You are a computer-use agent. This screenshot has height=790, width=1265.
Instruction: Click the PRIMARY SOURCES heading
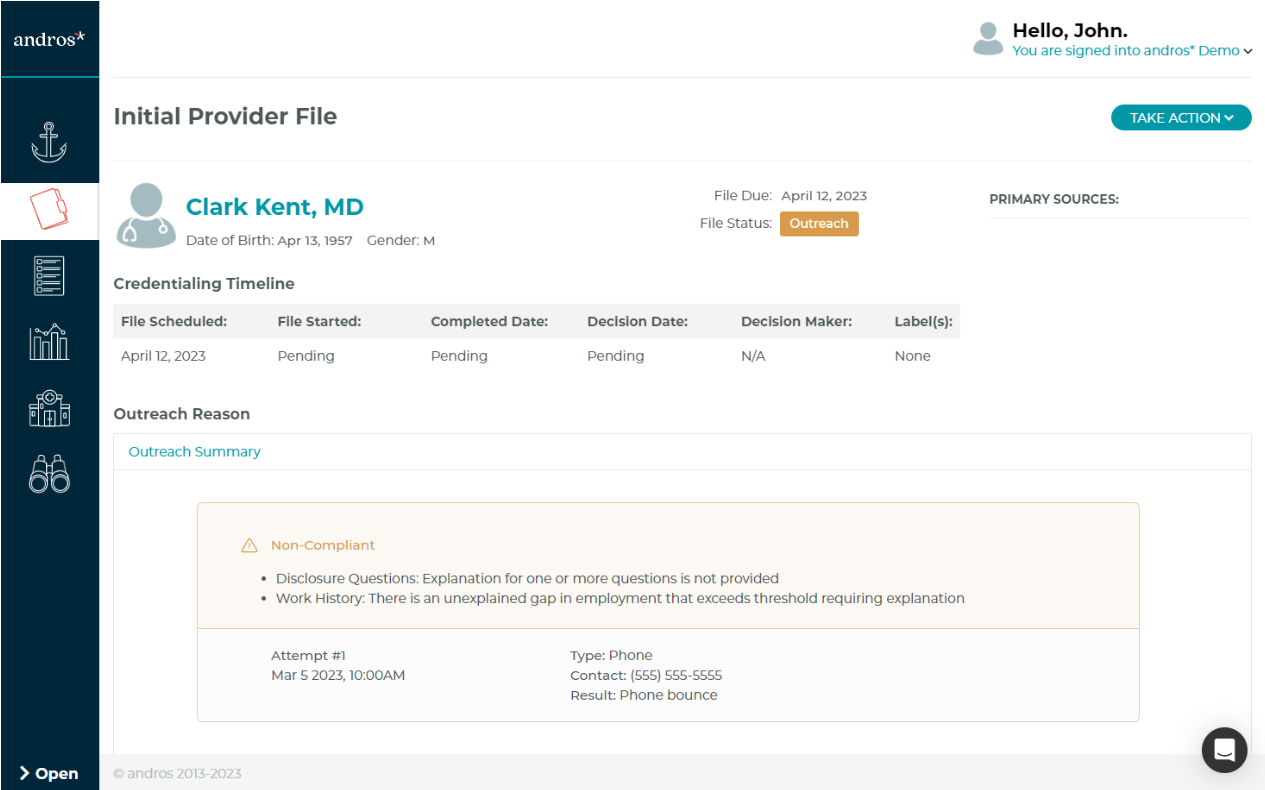[x=1054, y=200]
